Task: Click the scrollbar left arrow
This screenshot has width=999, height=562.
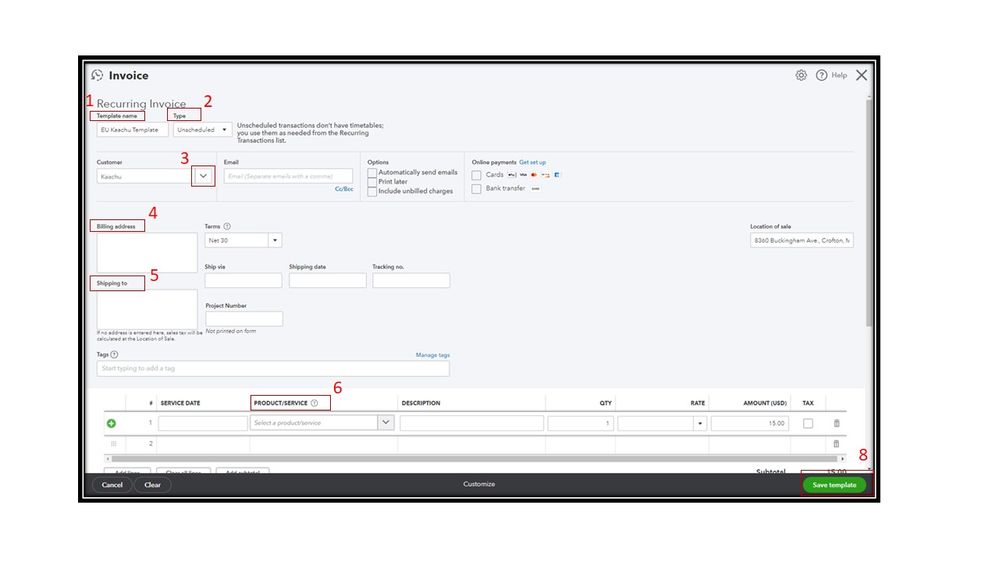Action: [x=108, y=458]
